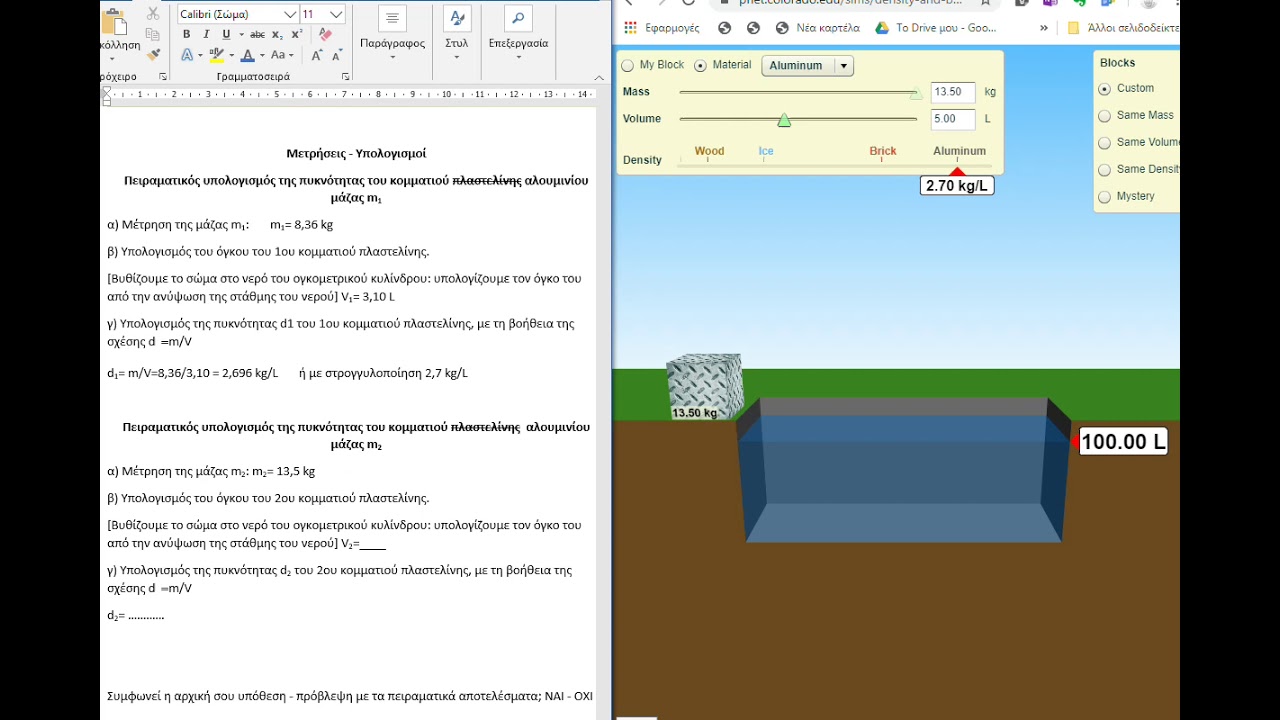The image size is (1280, 720).
Task: Click the d₂= dotted answer line
Action: pos(146,616)
